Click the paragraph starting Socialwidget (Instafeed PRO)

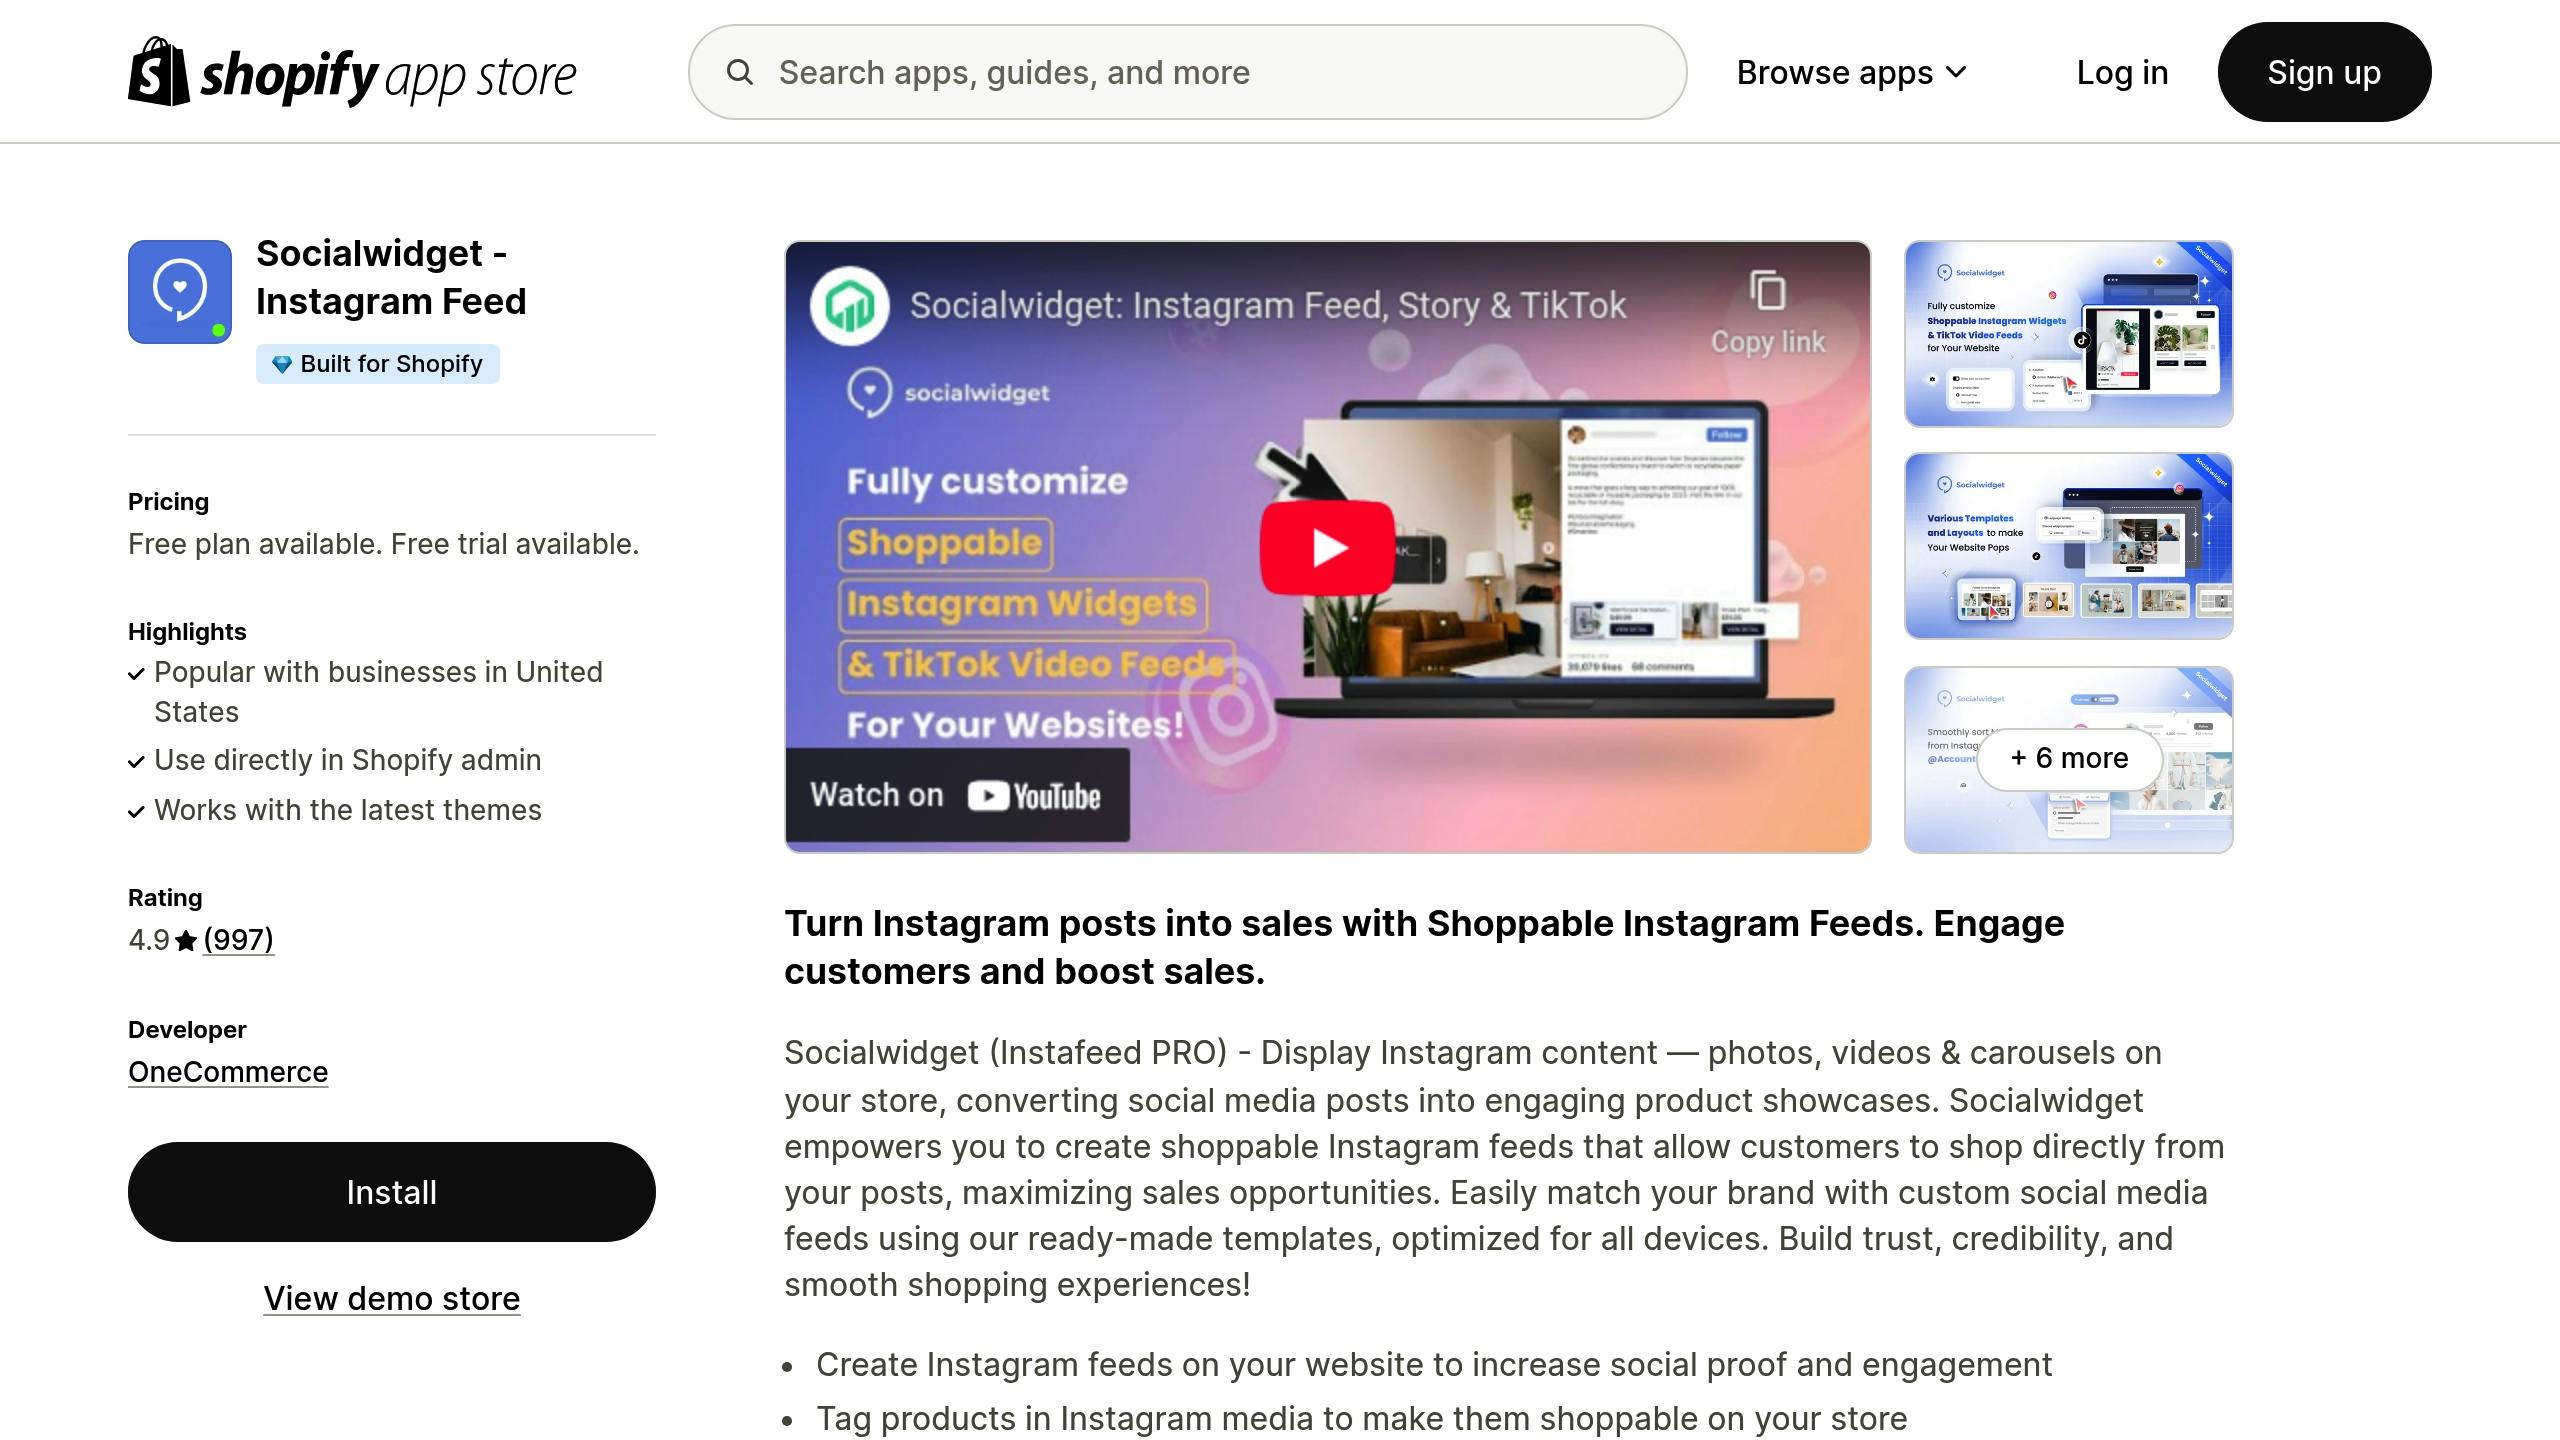[x=1504, y=1169]
